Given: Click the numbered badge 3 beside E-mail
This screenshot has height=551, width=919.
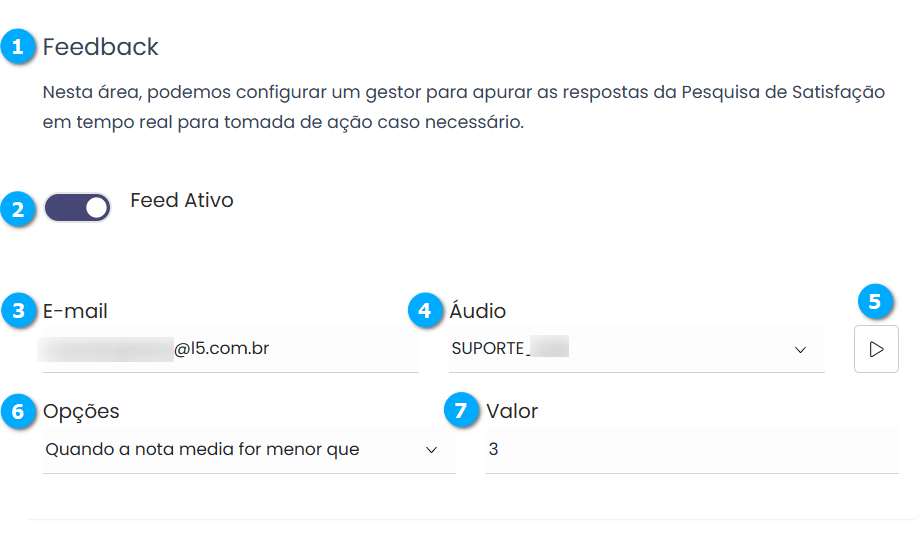Looking at the screenshot, I should [x=18, y=311].
